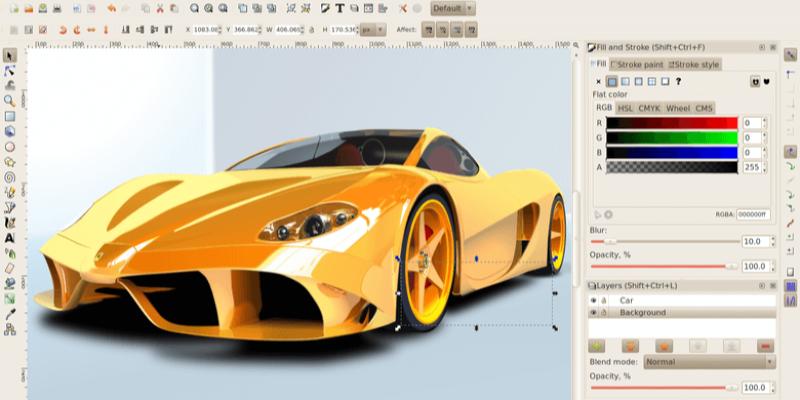The height and width of the screenshot is (400, 800).
Task: Click the red minus delete layer button
Action: (765, 345)
